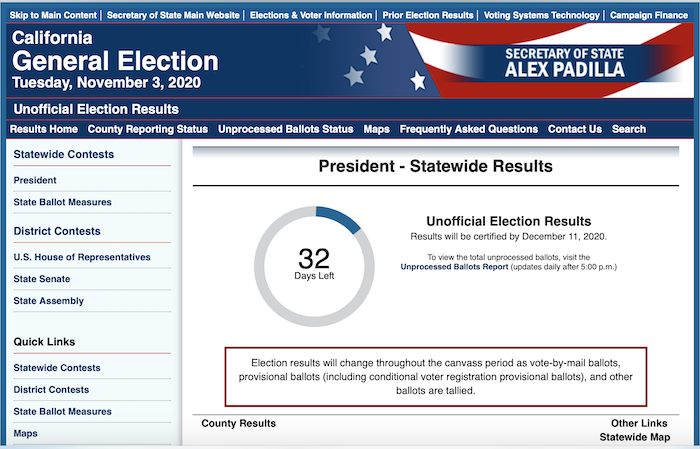Open Frequently Asked Questions

click(x=469, y=129)
